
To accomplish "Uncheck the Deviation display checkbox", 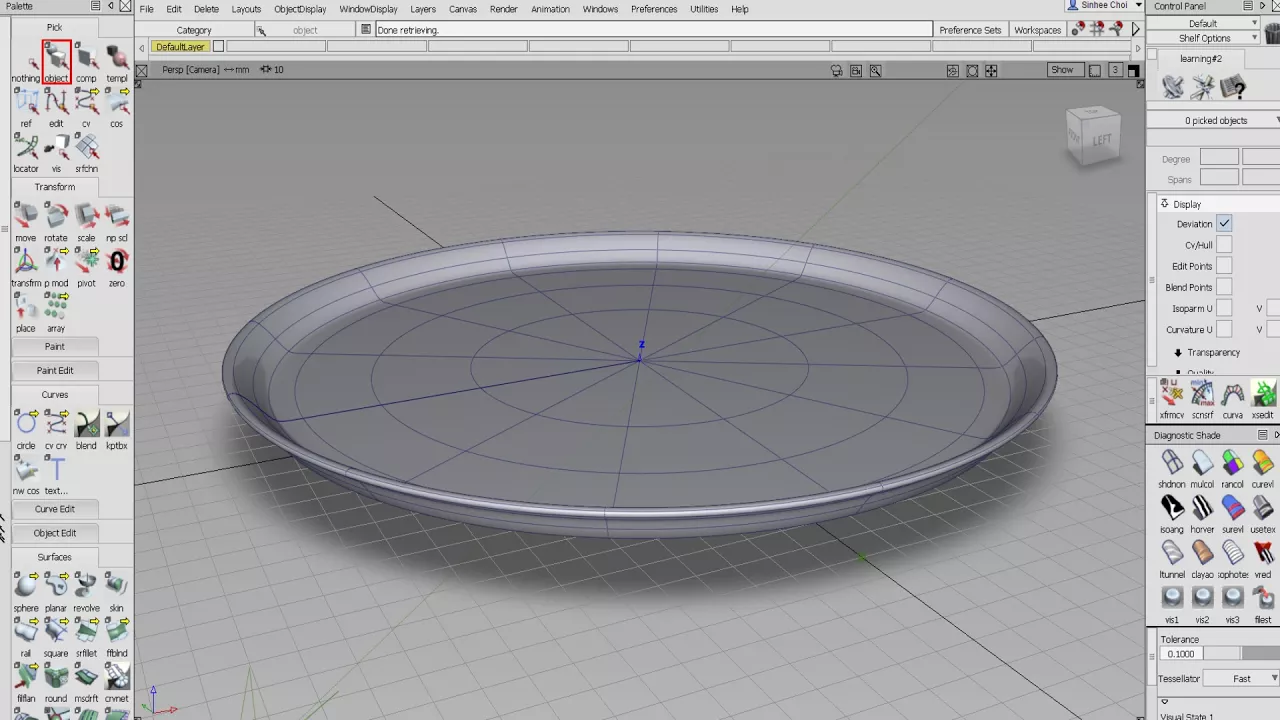I will point(1224,224).
